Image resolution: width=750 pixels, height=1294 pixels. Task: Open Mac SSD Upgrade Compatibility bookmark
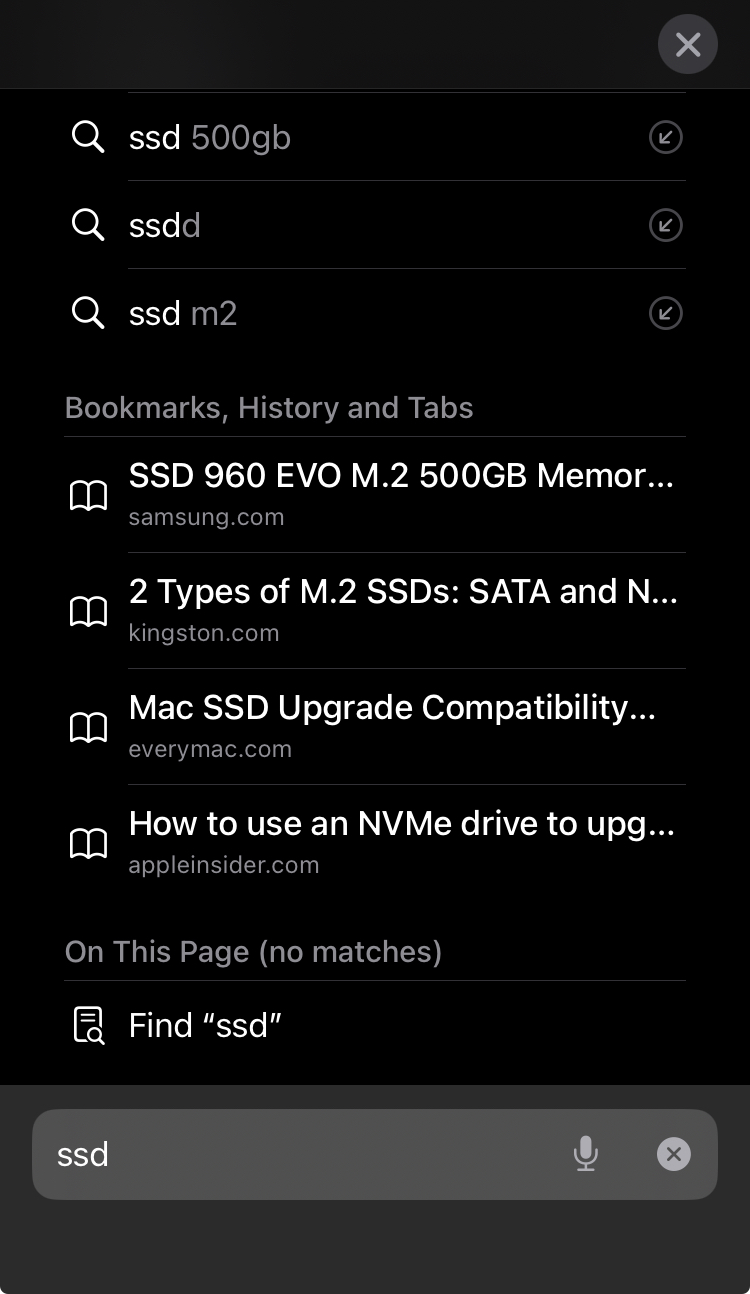point(375,727)
